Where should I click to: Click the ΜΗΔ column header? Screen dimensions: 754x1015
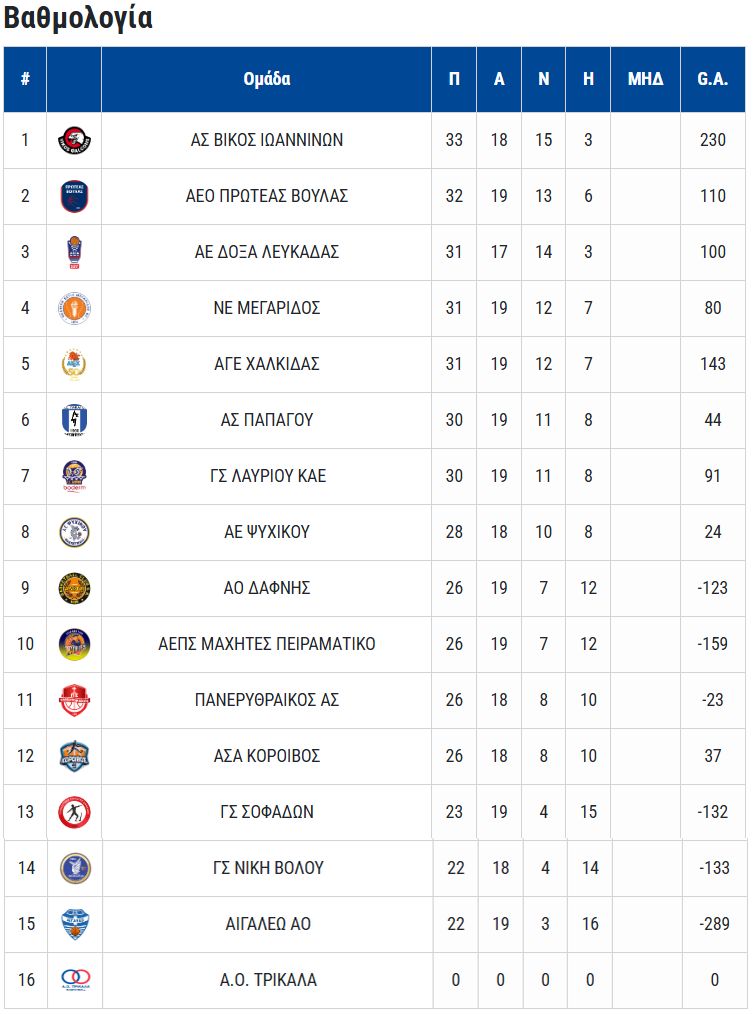pos(645,79)
